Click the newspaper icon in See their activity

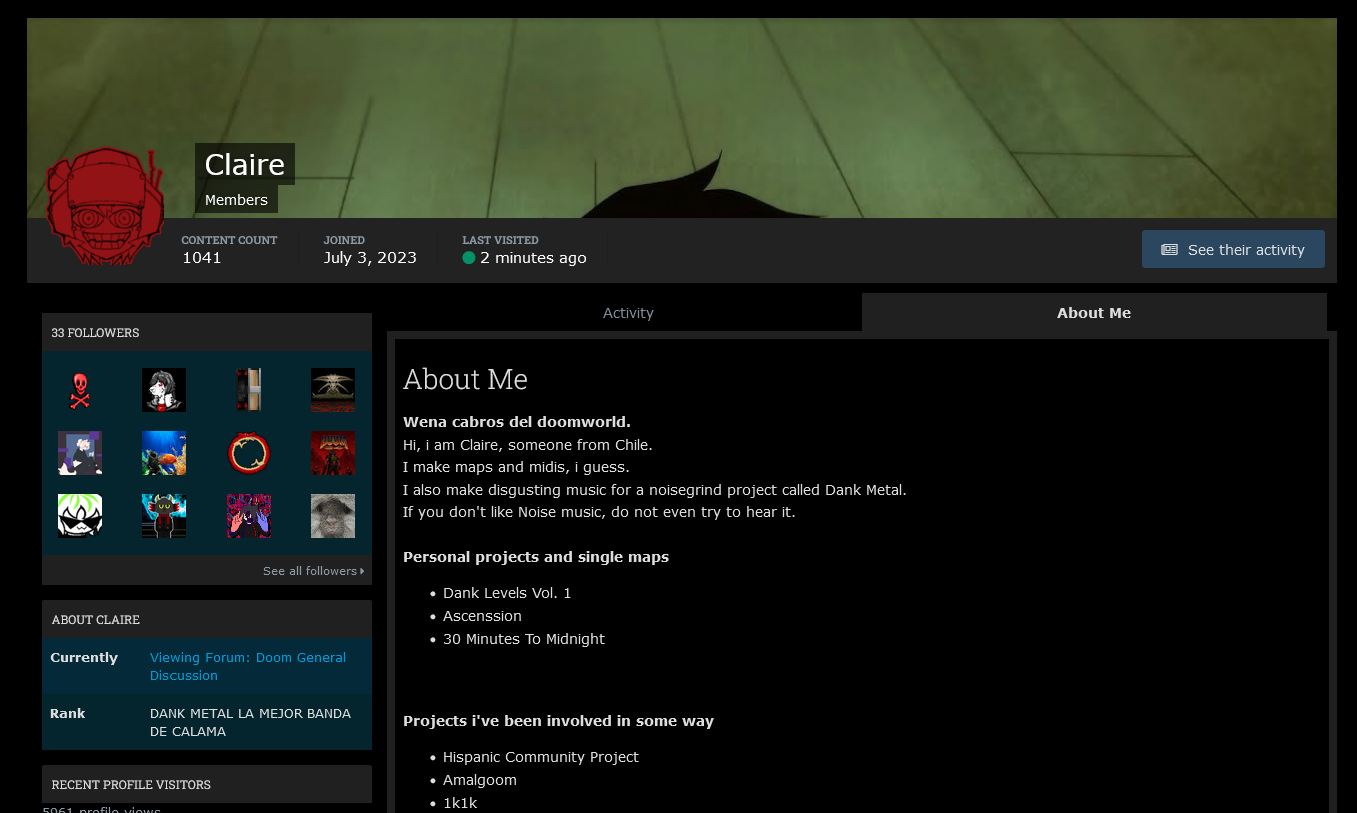[x=1169, y=250]
